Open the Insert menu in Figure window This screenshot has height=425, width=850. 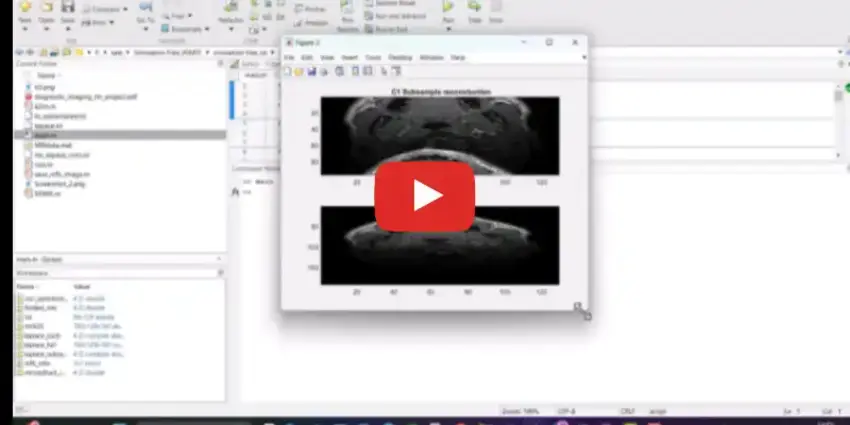tap(348, 57)
